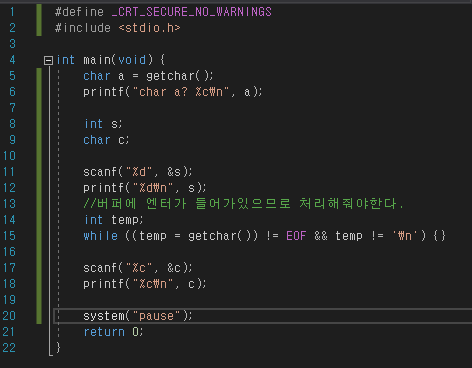Click on <stdio.h> include text

pyautogui.click(x=150, y=28)
